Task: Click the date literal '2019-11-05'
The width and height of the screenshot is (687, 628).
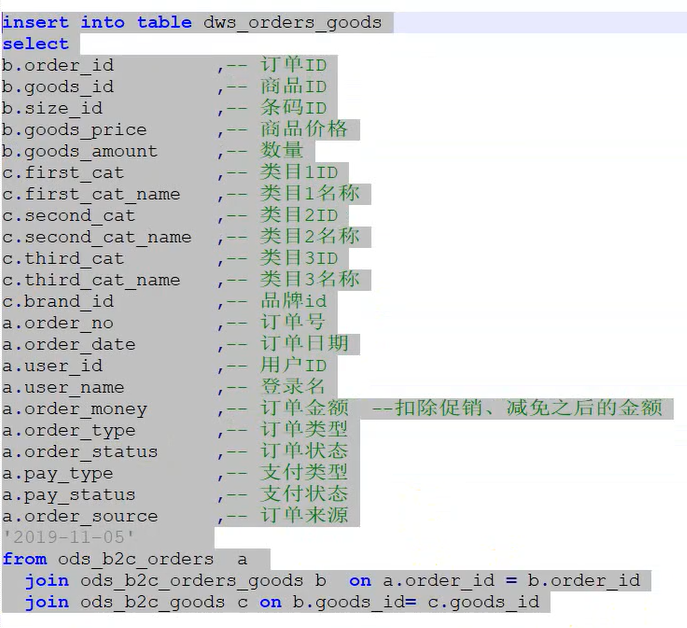Action: click(69, 537)
